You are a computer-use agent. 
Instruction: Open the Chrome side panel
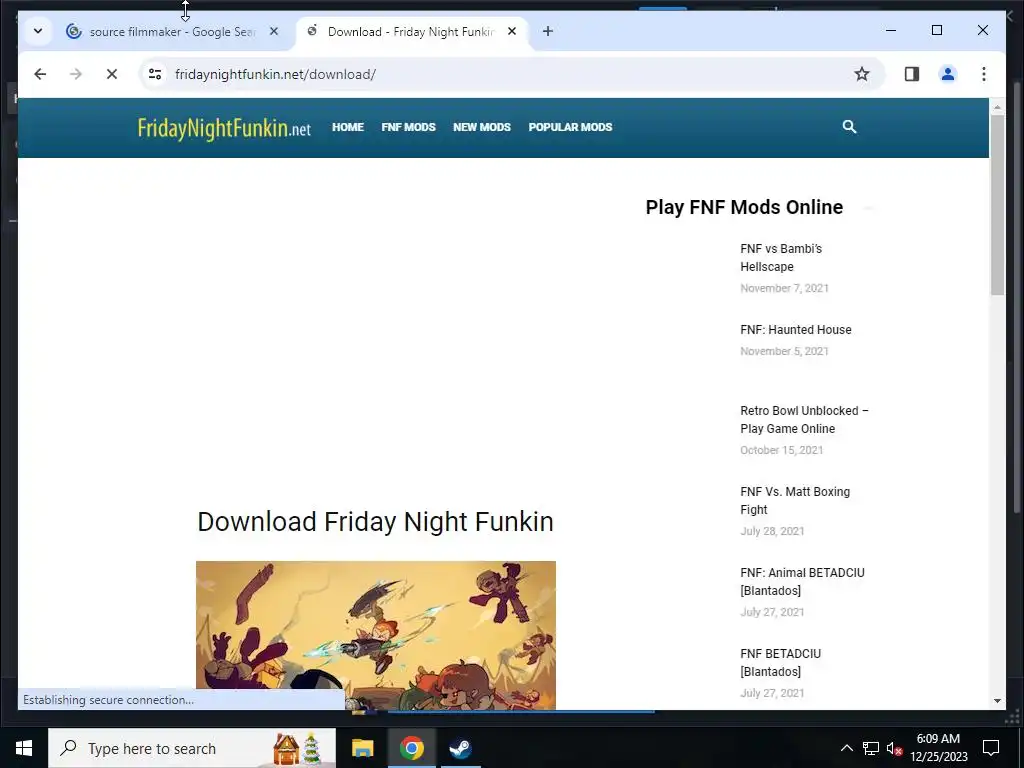click(x=912, y=74)
